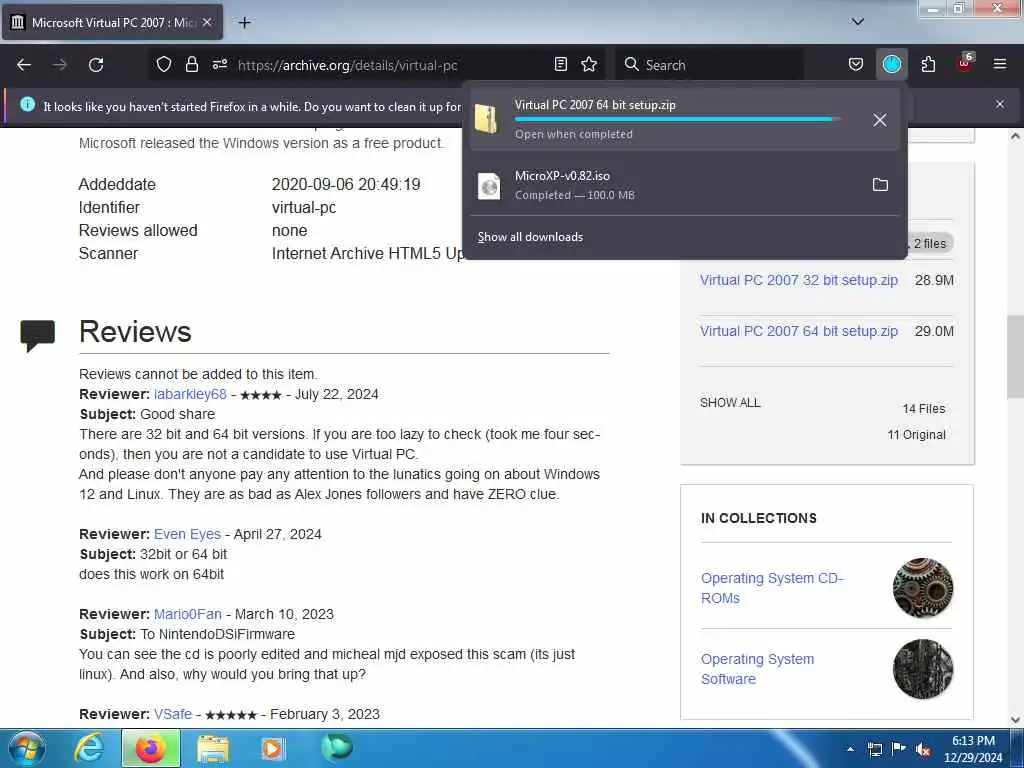The height and width of the screenshot is (768, 1024).
Task: Open the 2 files badge
Action: coord(929,244)
